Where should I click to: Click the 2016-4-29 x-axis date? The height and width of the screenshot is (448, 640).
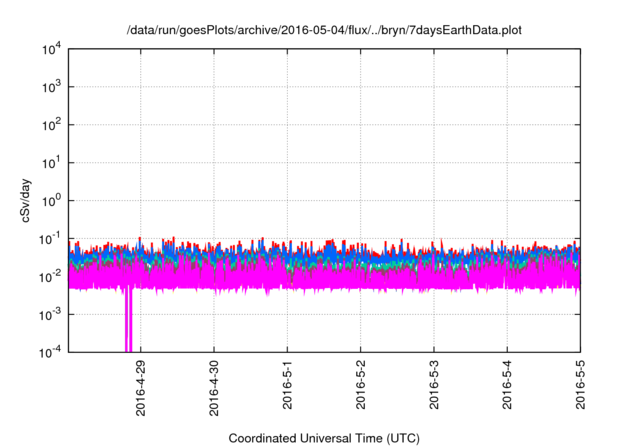[x=140, y=388]
